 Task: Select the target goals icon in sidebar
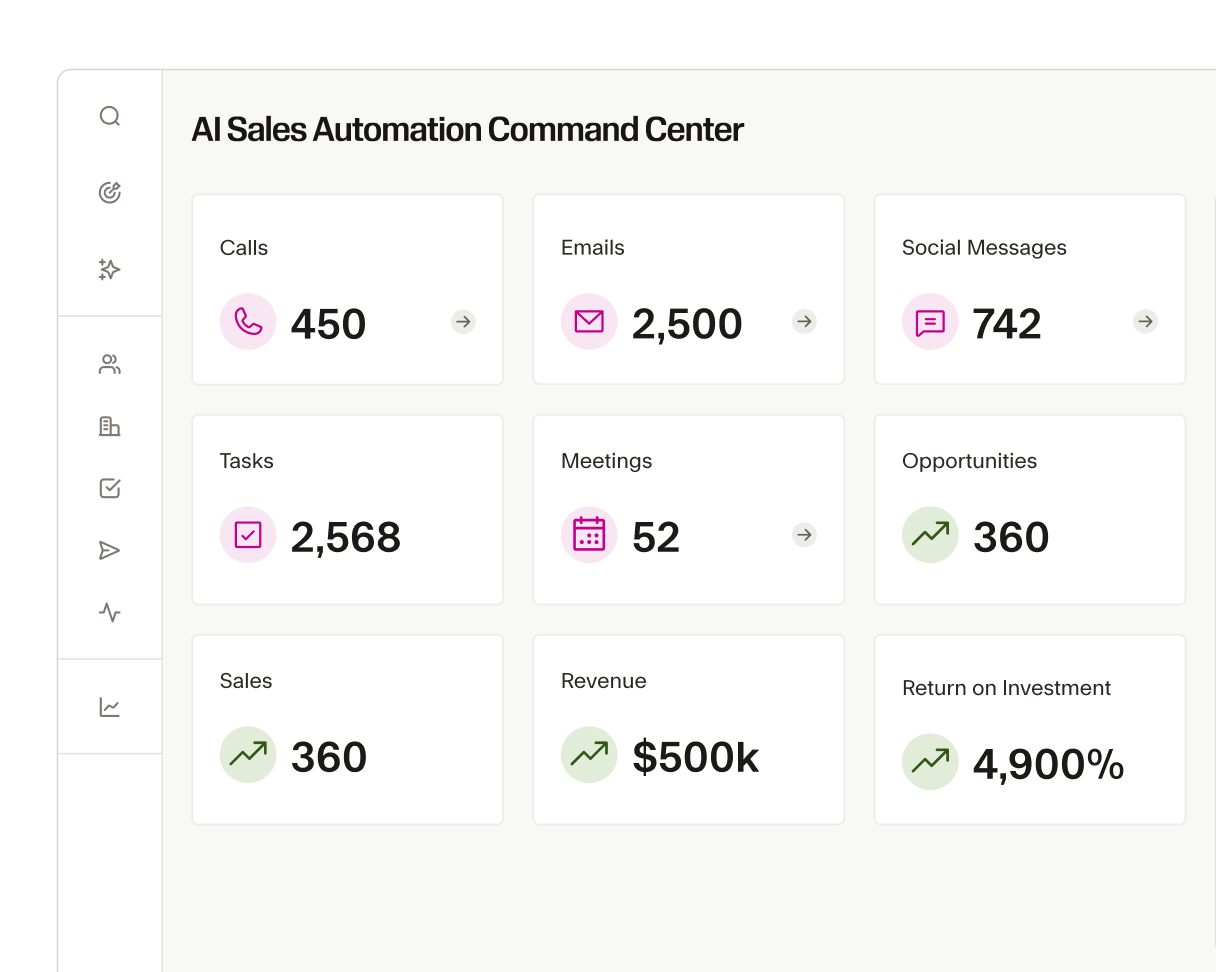coord(110,192)
